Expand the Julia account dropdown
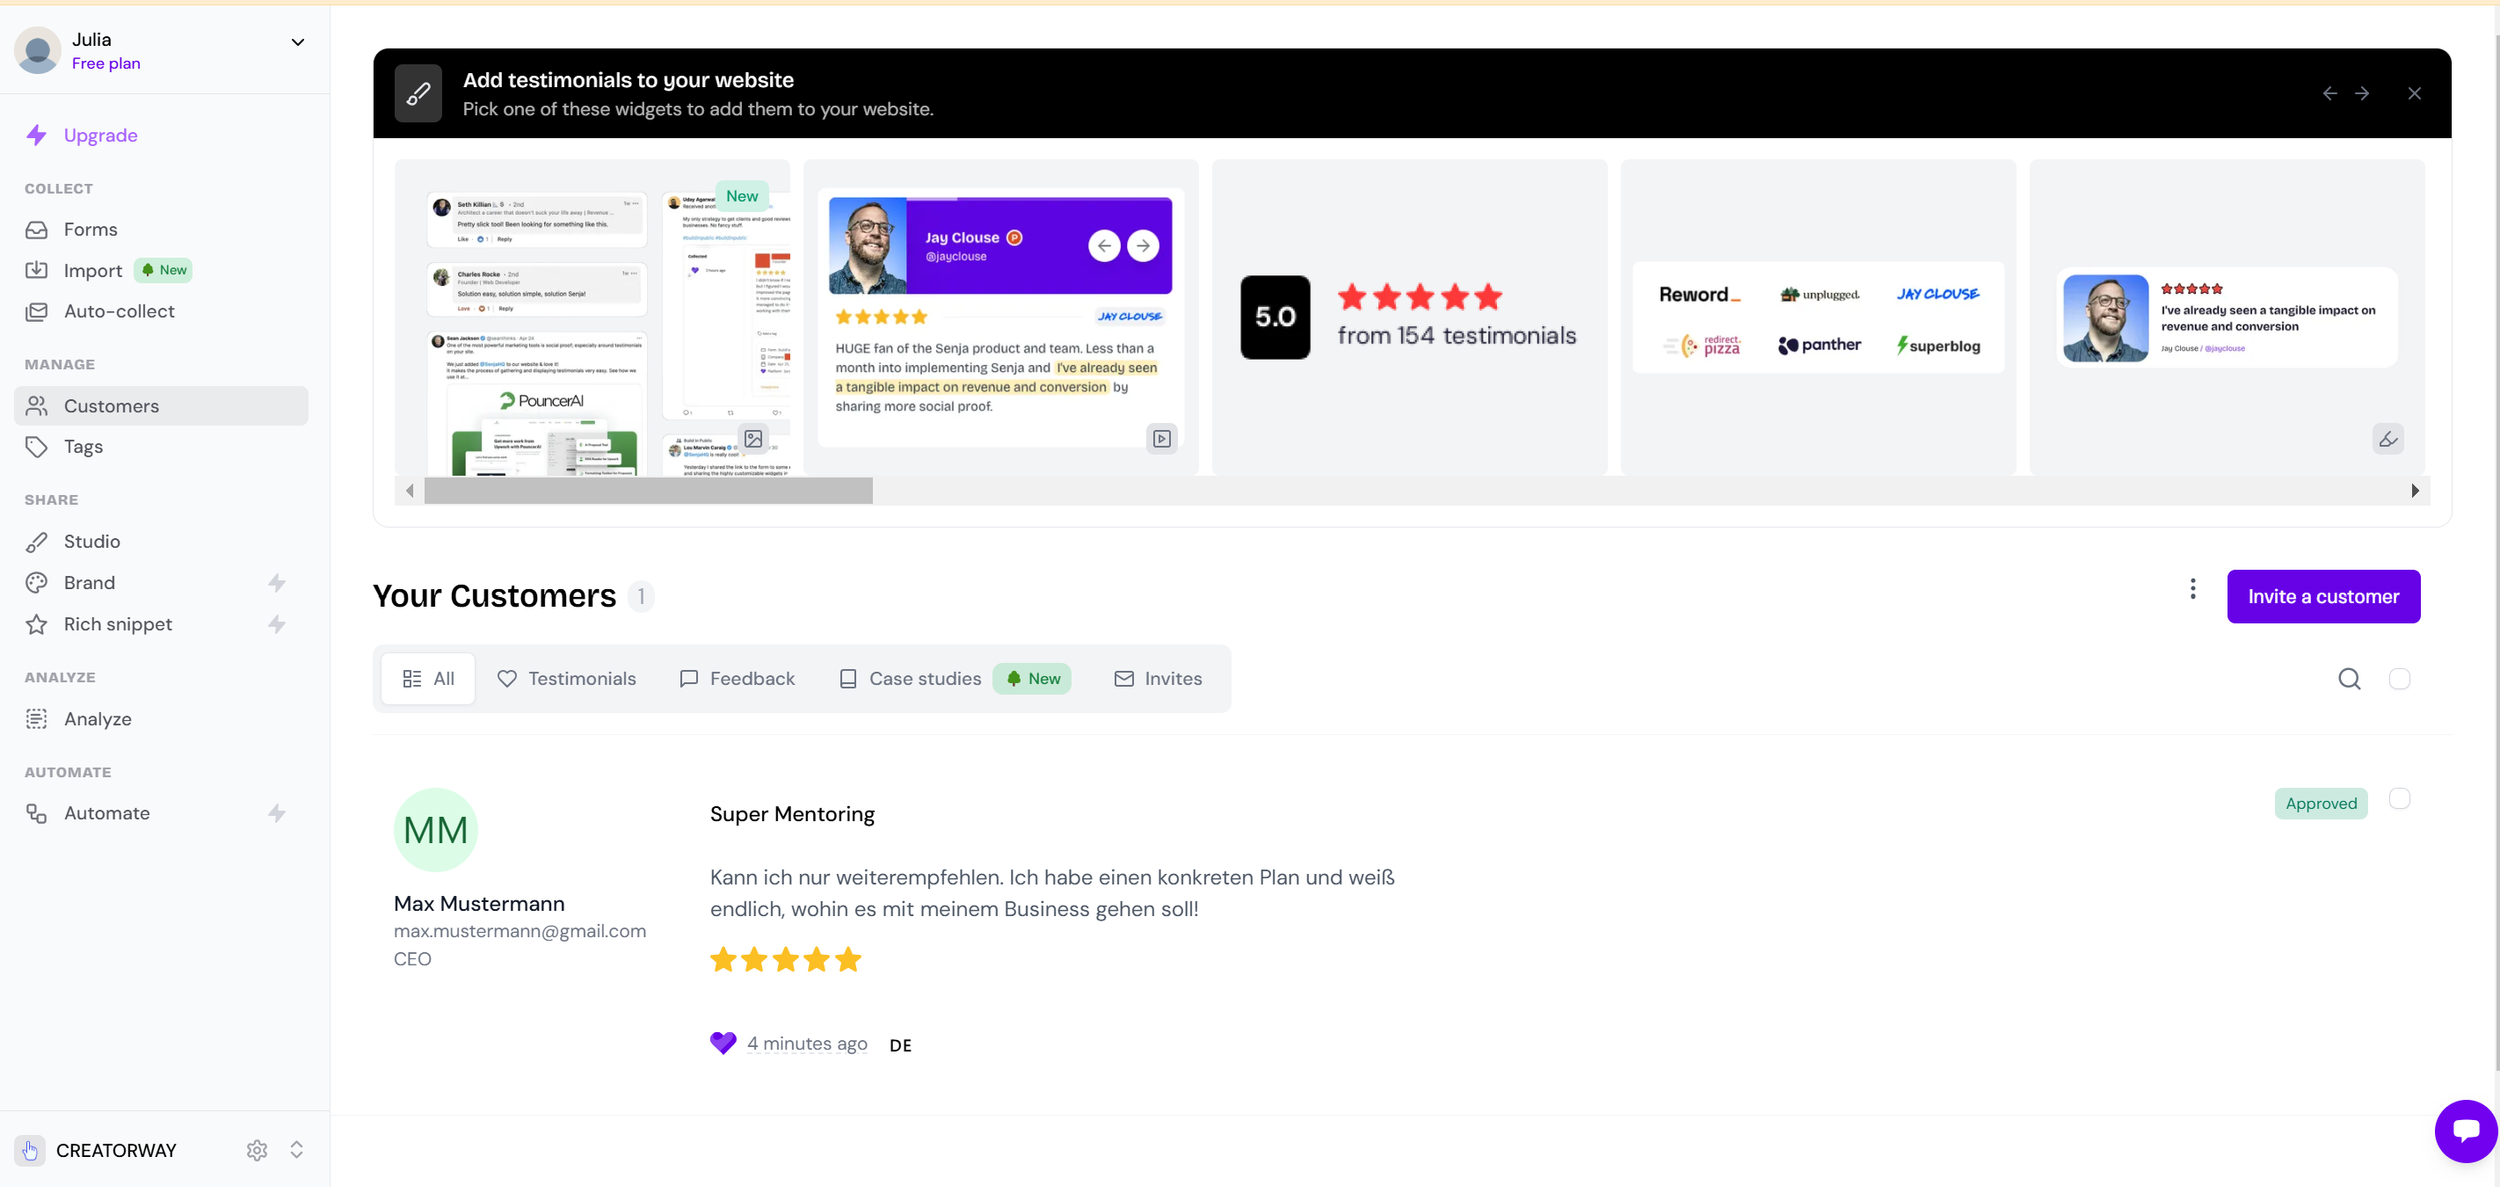 coord(297,42)
